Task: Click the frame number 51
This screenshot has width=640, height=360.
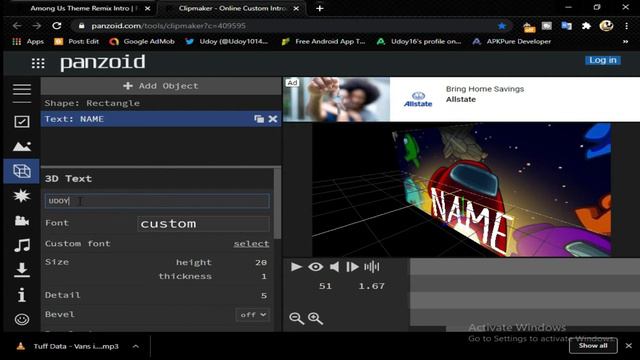Action: pos(325,286)
